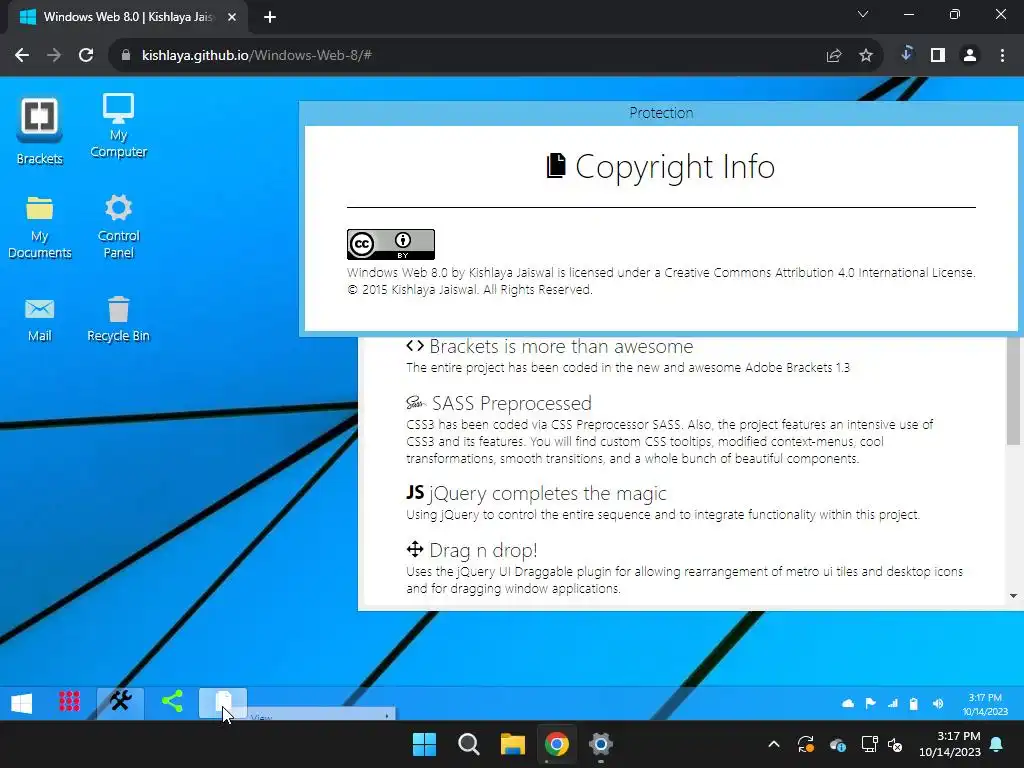1024x768 pixels.
Task: Click the 'Drag n drop!' heading
Action: pos(472,550)
